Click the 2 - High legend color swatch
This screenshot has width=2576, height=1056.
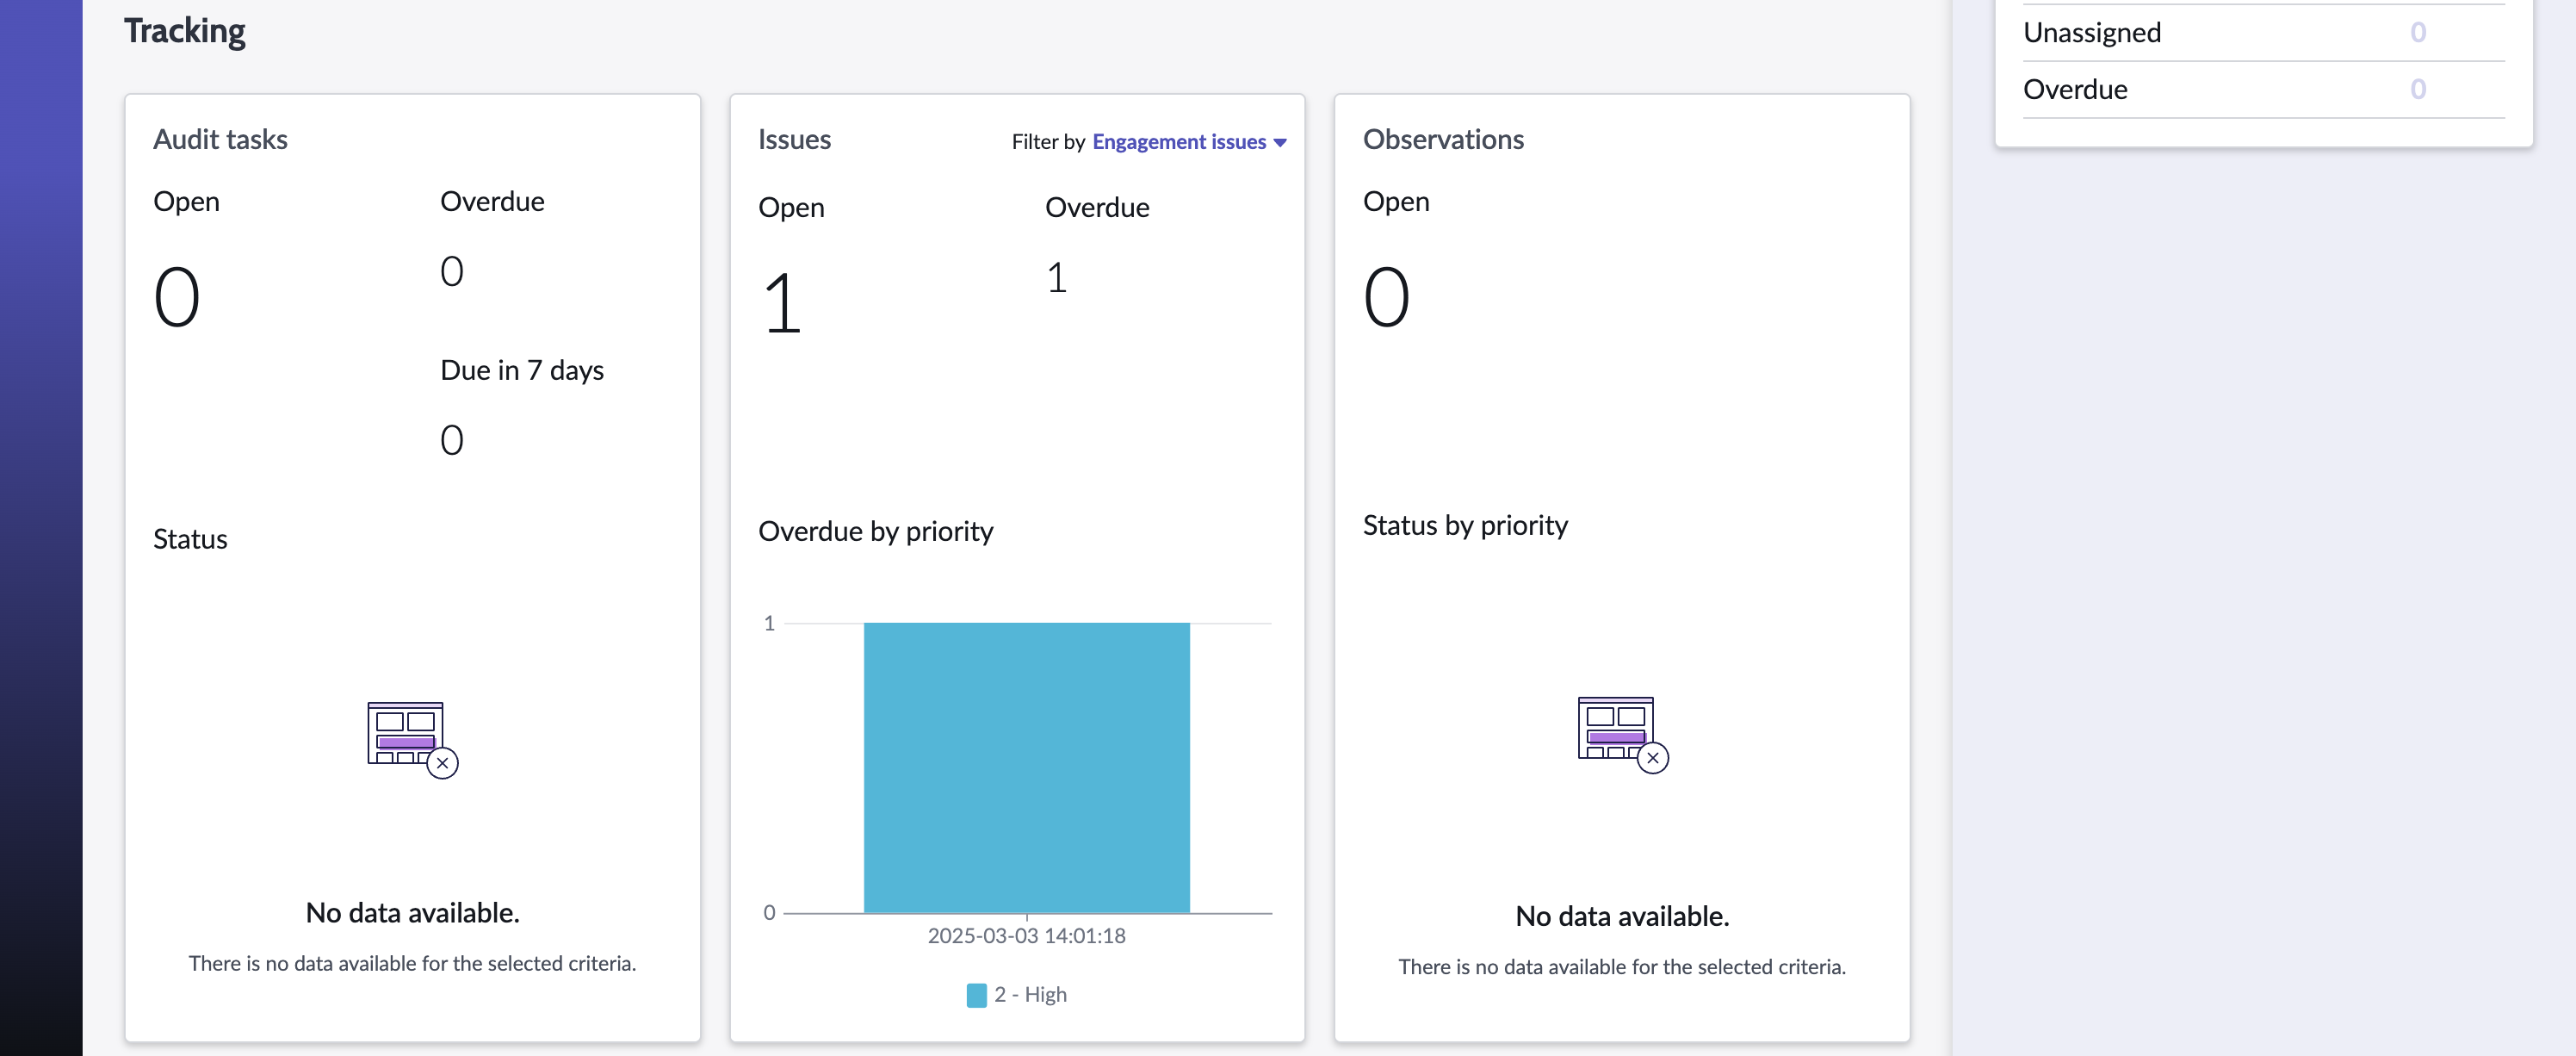[976, 995]
